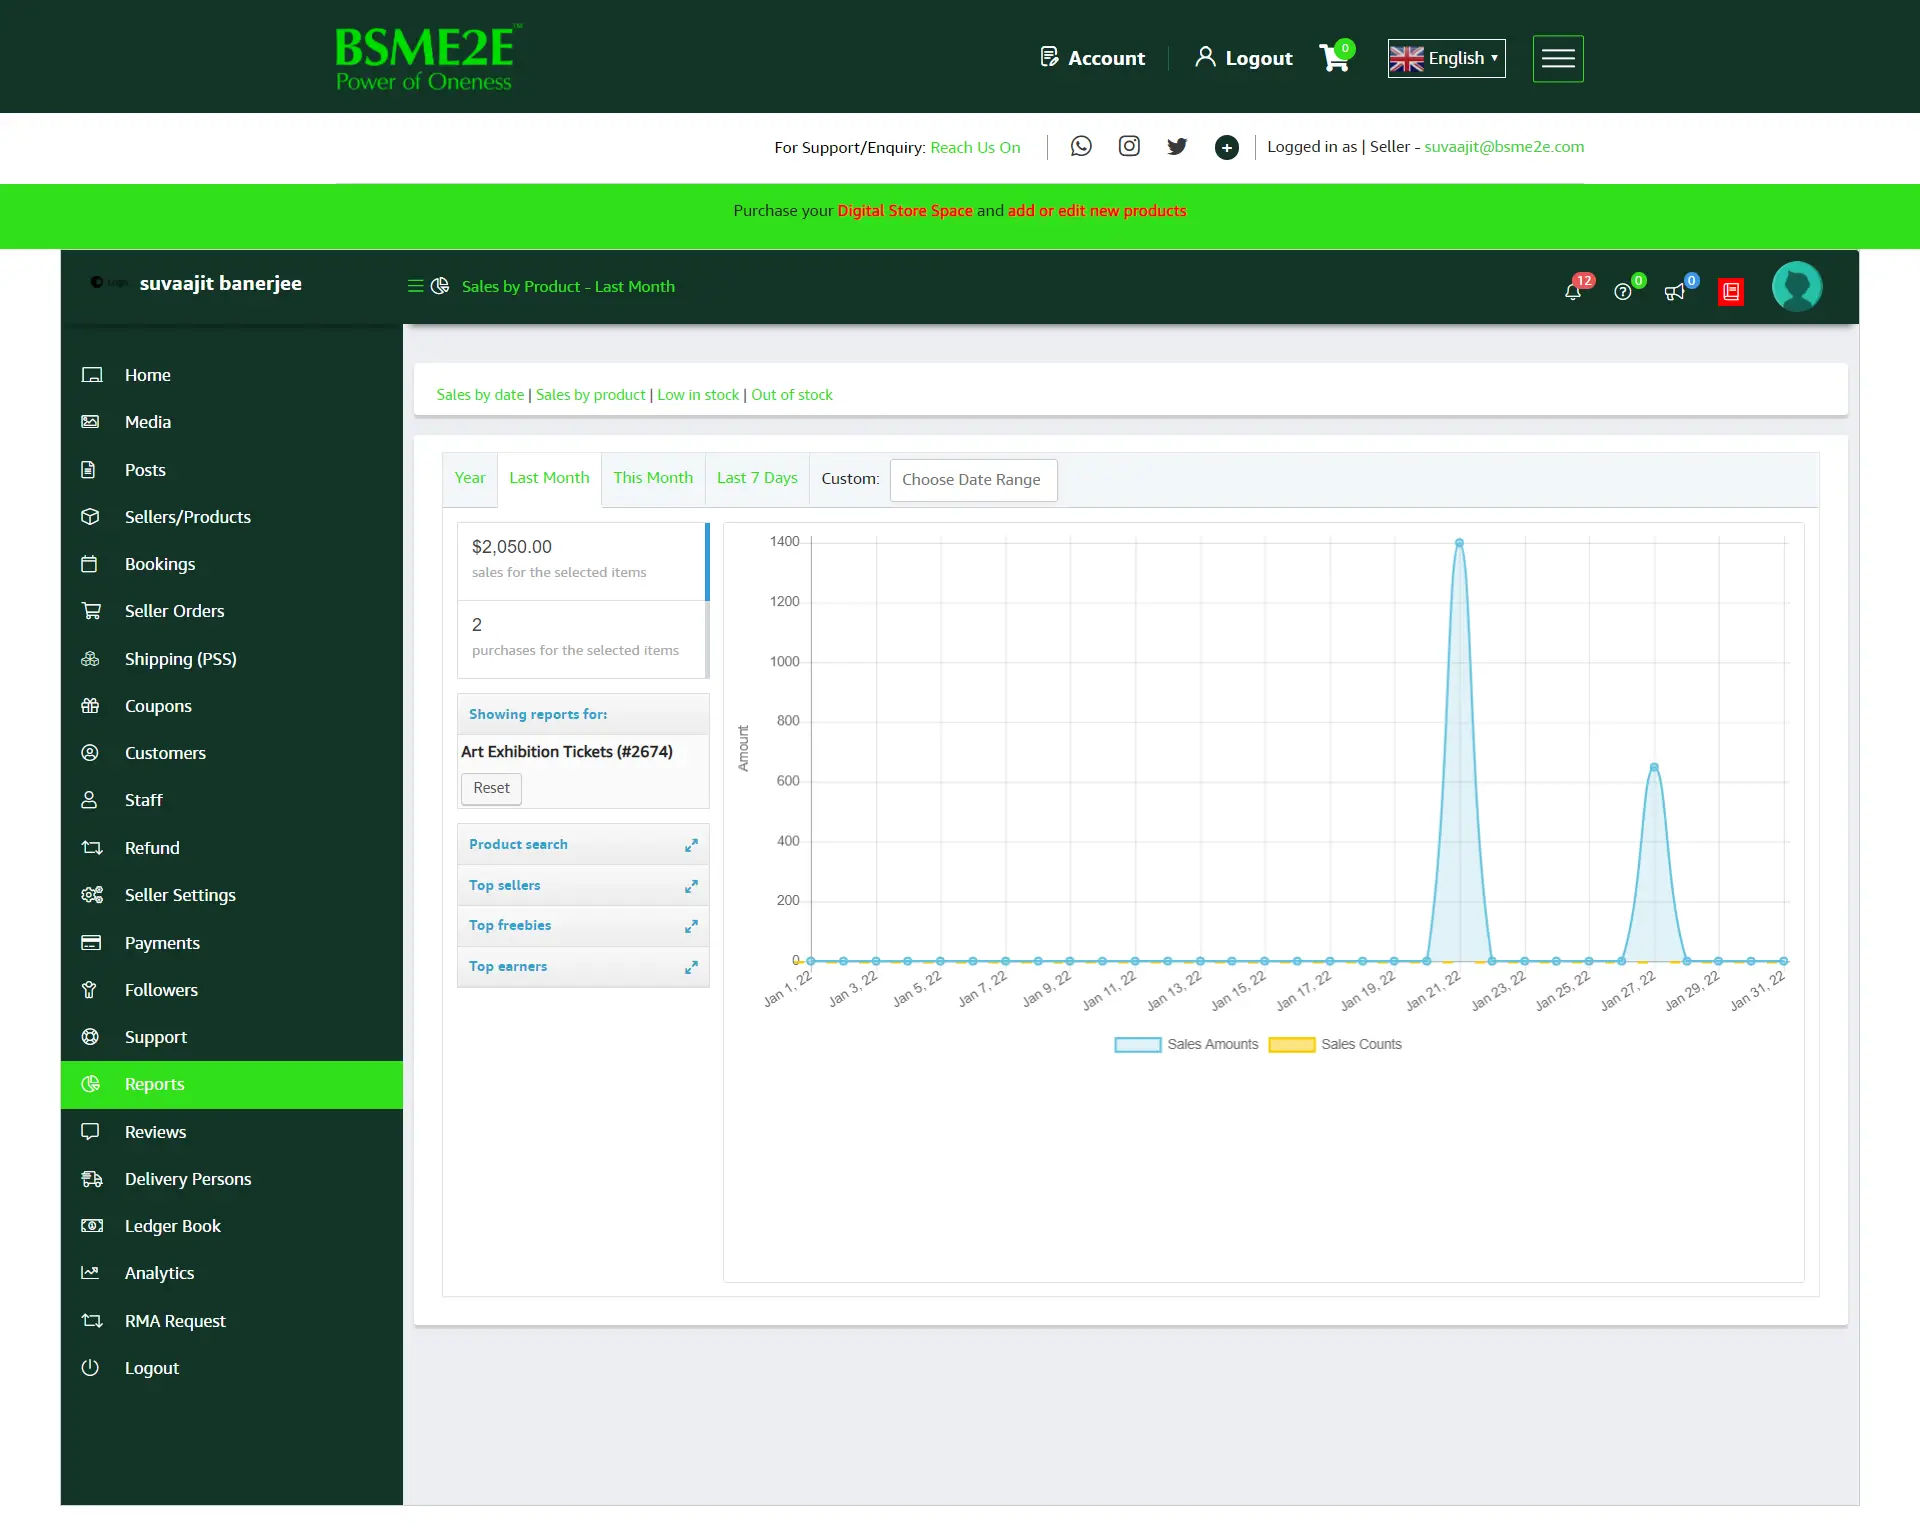
Task: Click add or edit new products link
Action: click(1097, 211)
